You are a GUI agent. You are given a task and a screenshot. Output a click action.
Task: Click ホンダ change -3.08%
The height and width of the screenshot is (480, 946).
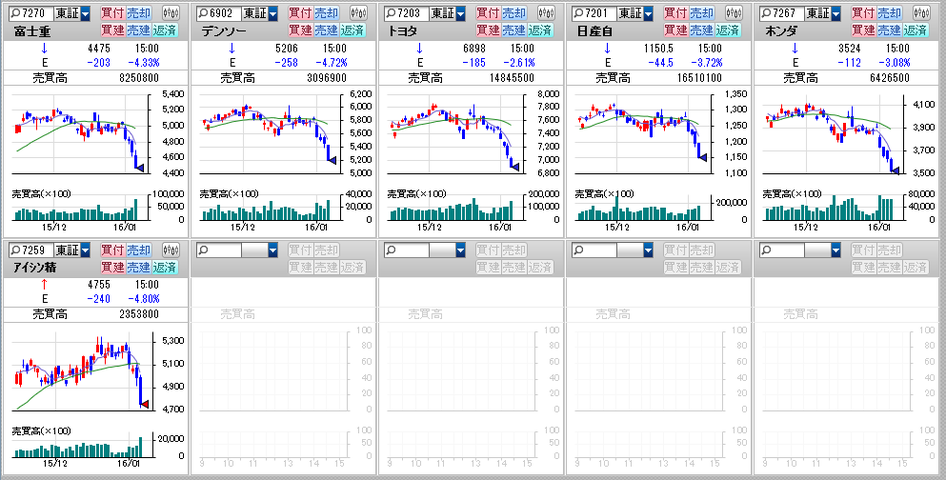pyautogui.click(x=894, y=62)
